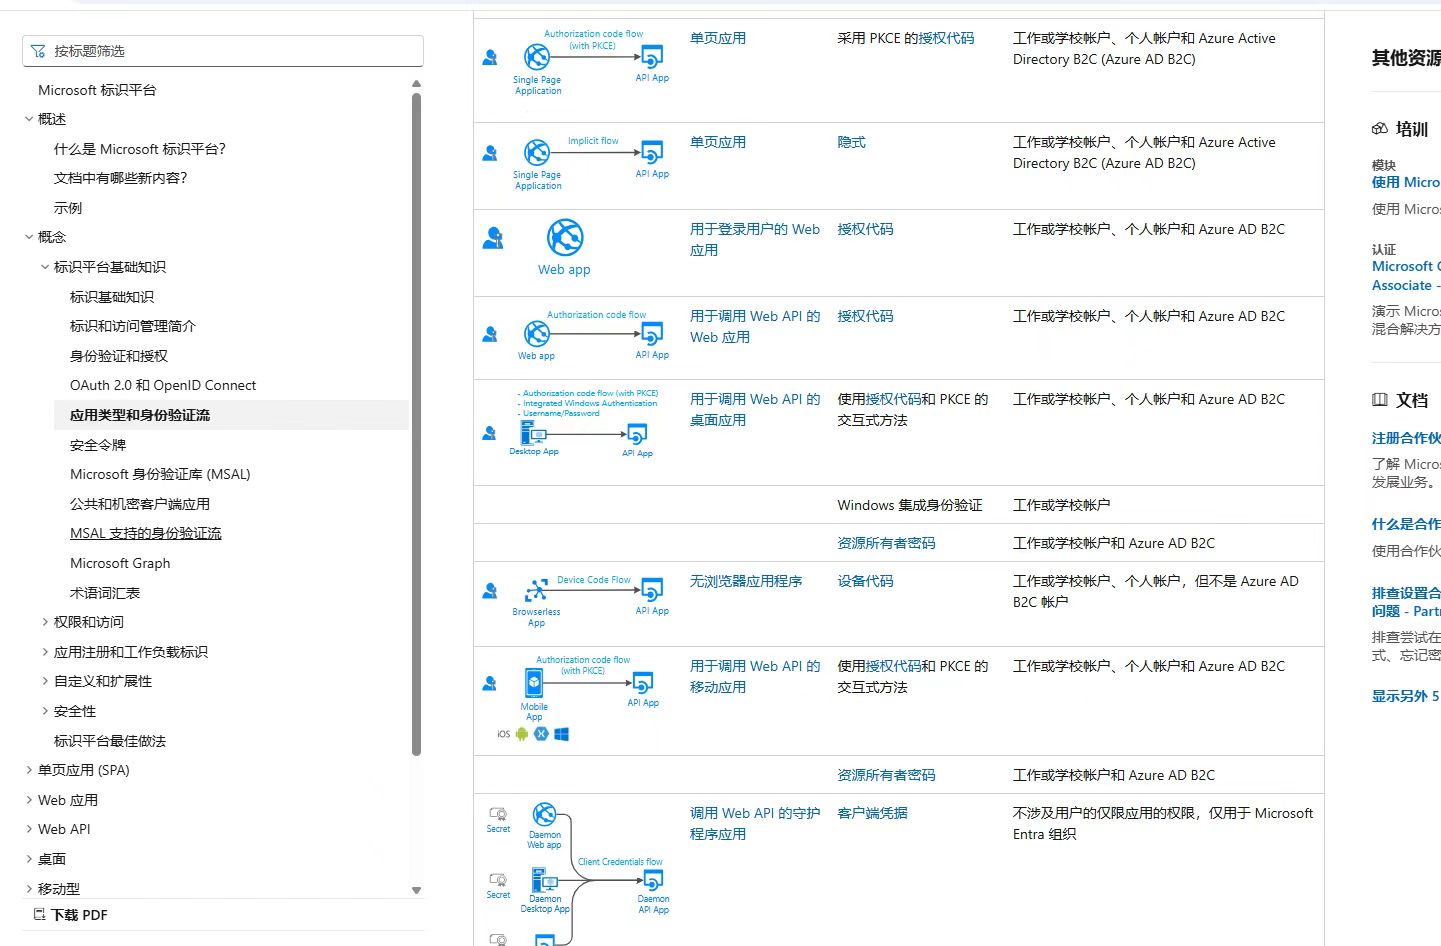Image resolution: width=1441 pixels, height=946 pixels.
Task: Click the 按标题筛选 filter input
Action: pos(223,51)
